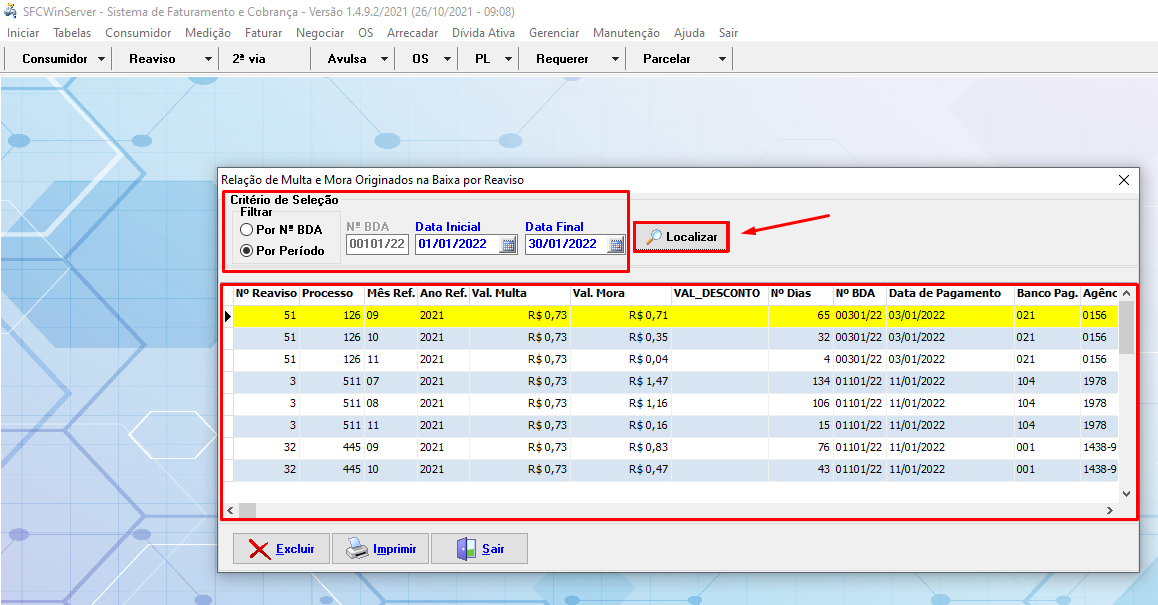Open the Data Inicial calendar picker
This screenshot has width=1158, height=605.
coord(508,244)
